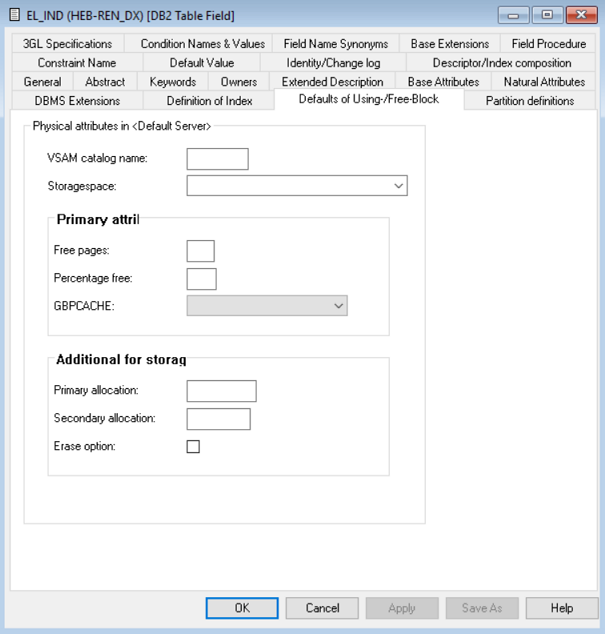Select the Field Name Synonyms tab
Image resolution: width=605 pixels, height=634 pixels.
pos(333,44)
